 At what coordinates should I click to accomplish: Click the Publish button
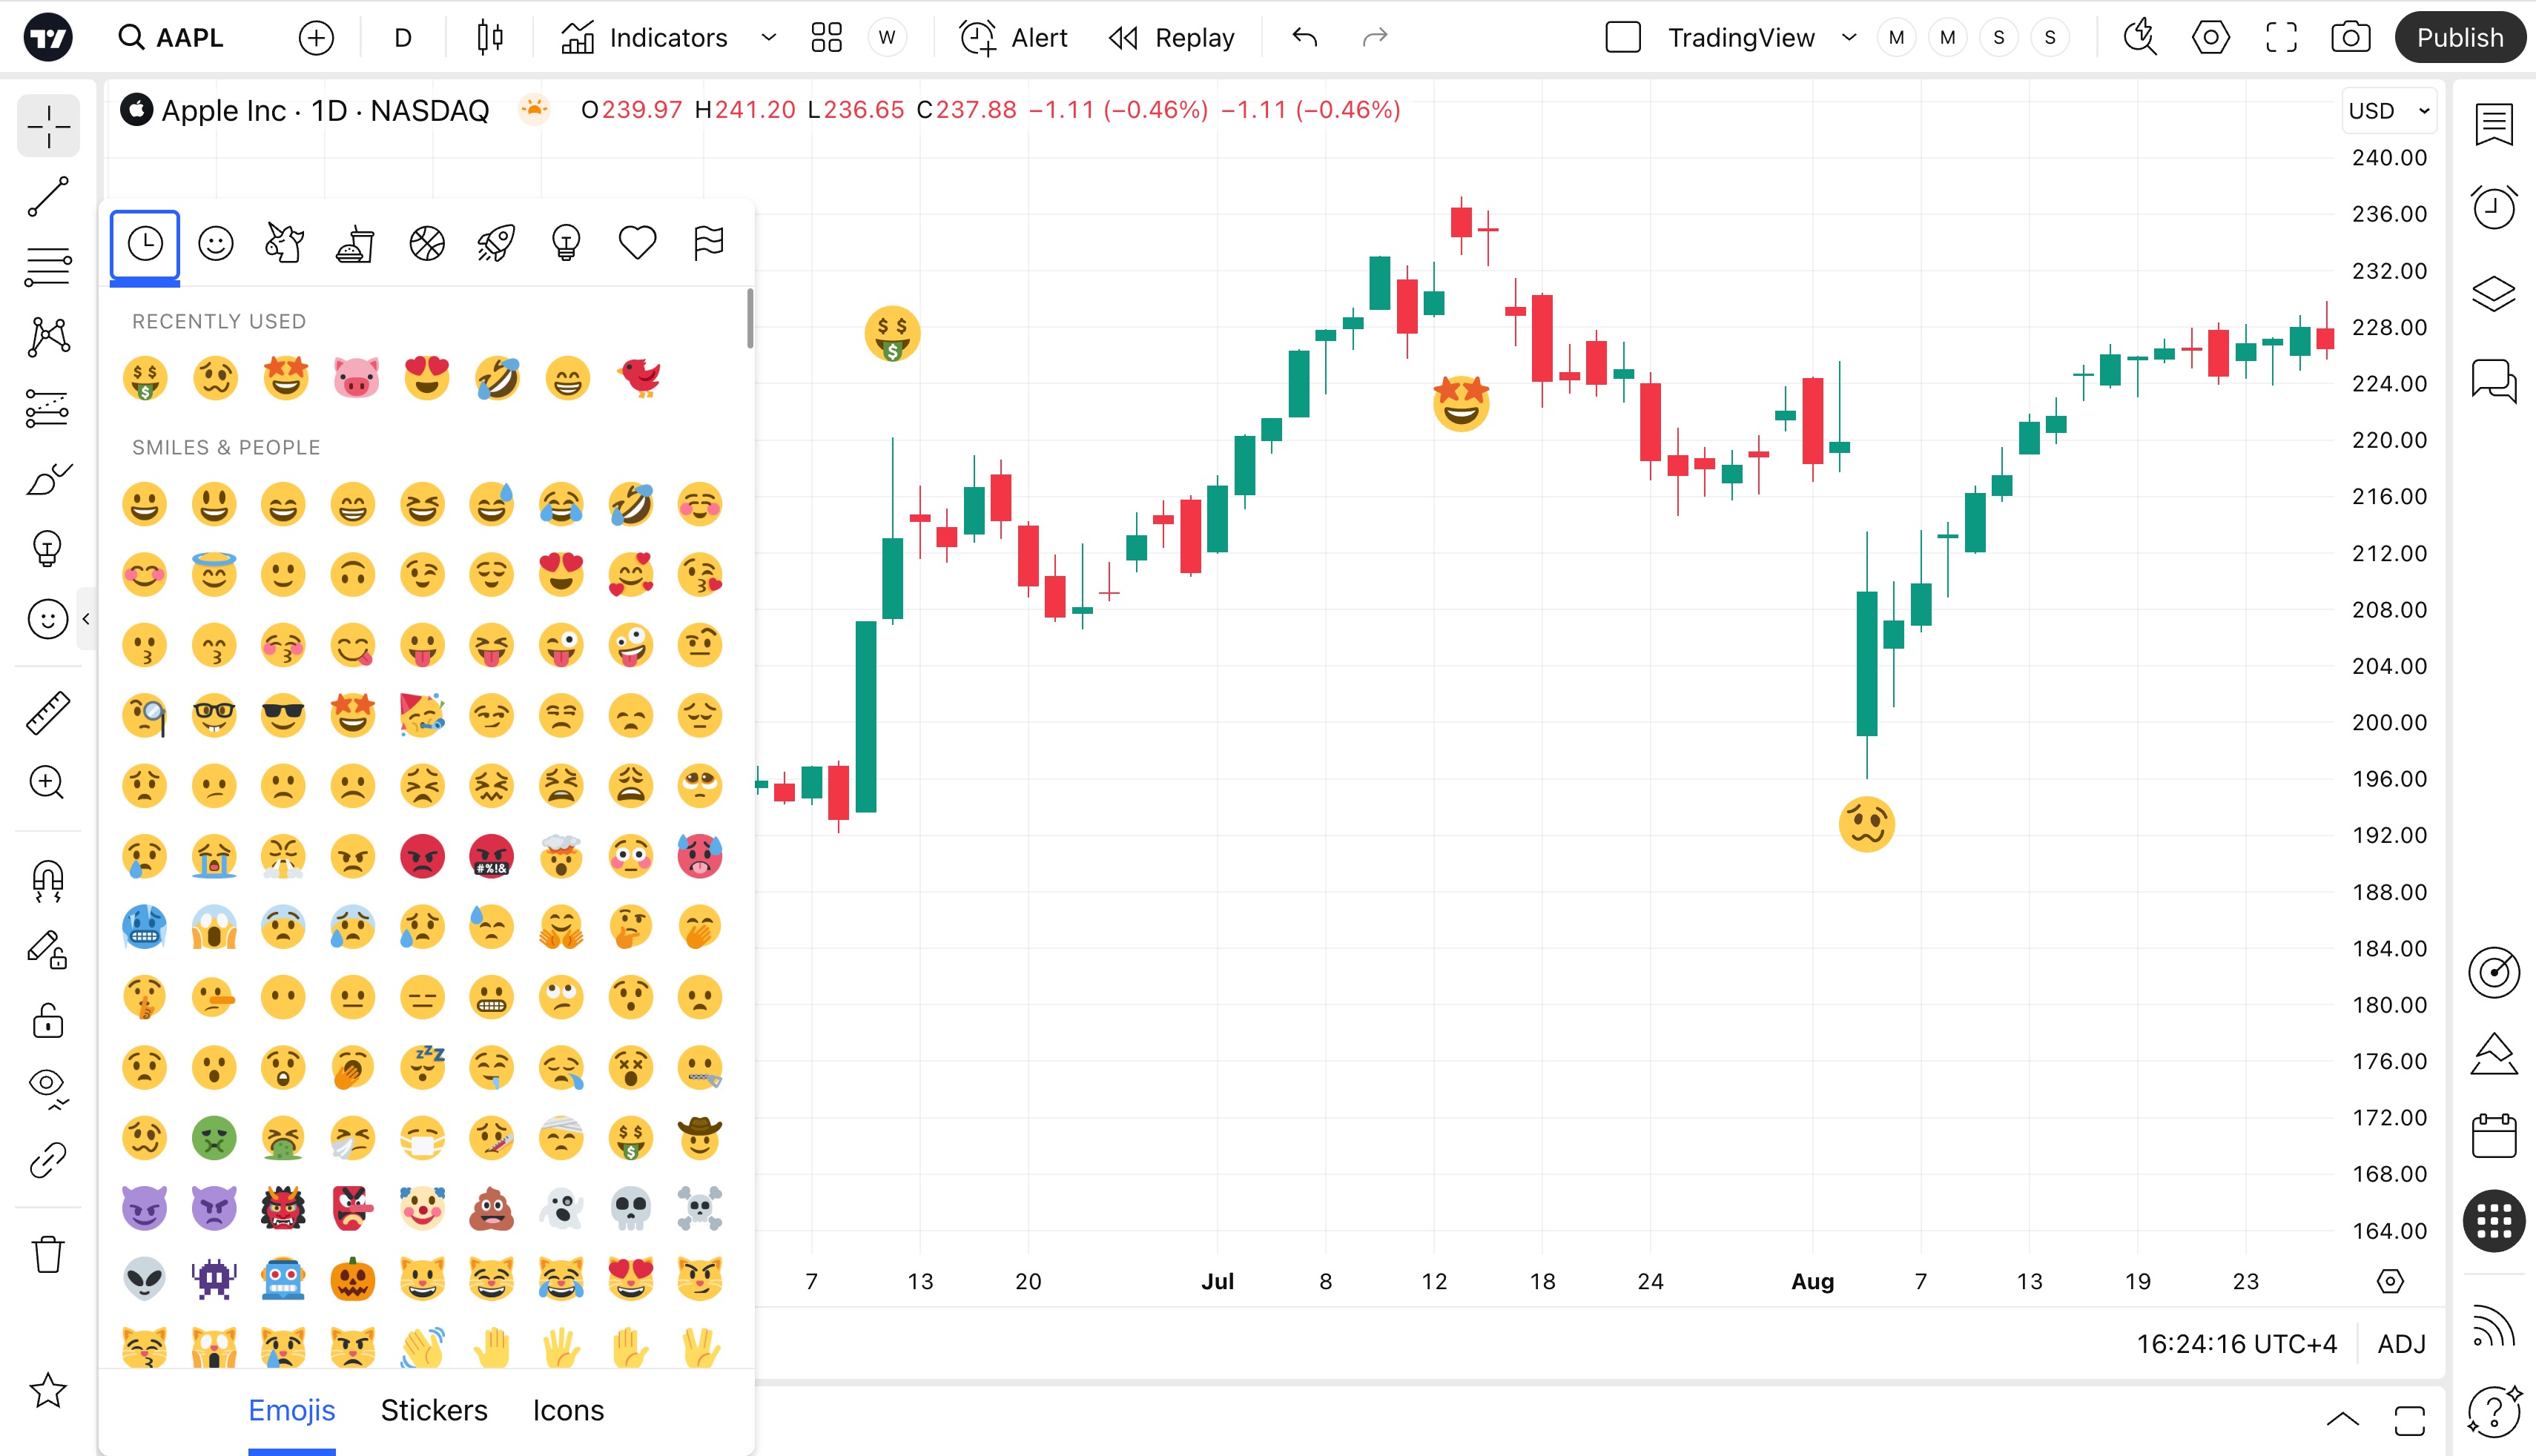(2459, 38)
